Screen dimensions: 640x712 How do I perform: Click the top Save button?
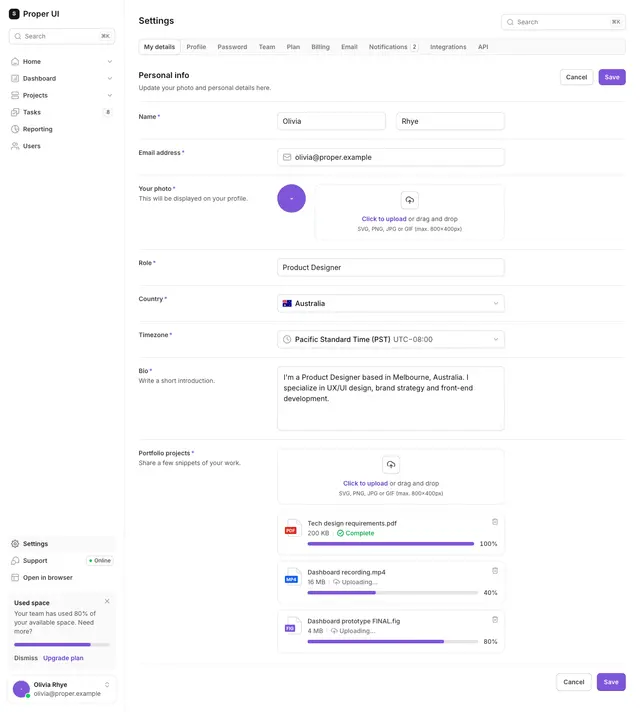click(612, 77)
